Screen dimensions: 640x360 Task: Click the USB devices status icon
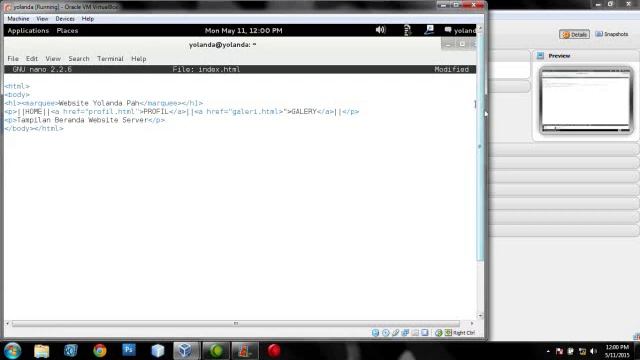point(396,333)
